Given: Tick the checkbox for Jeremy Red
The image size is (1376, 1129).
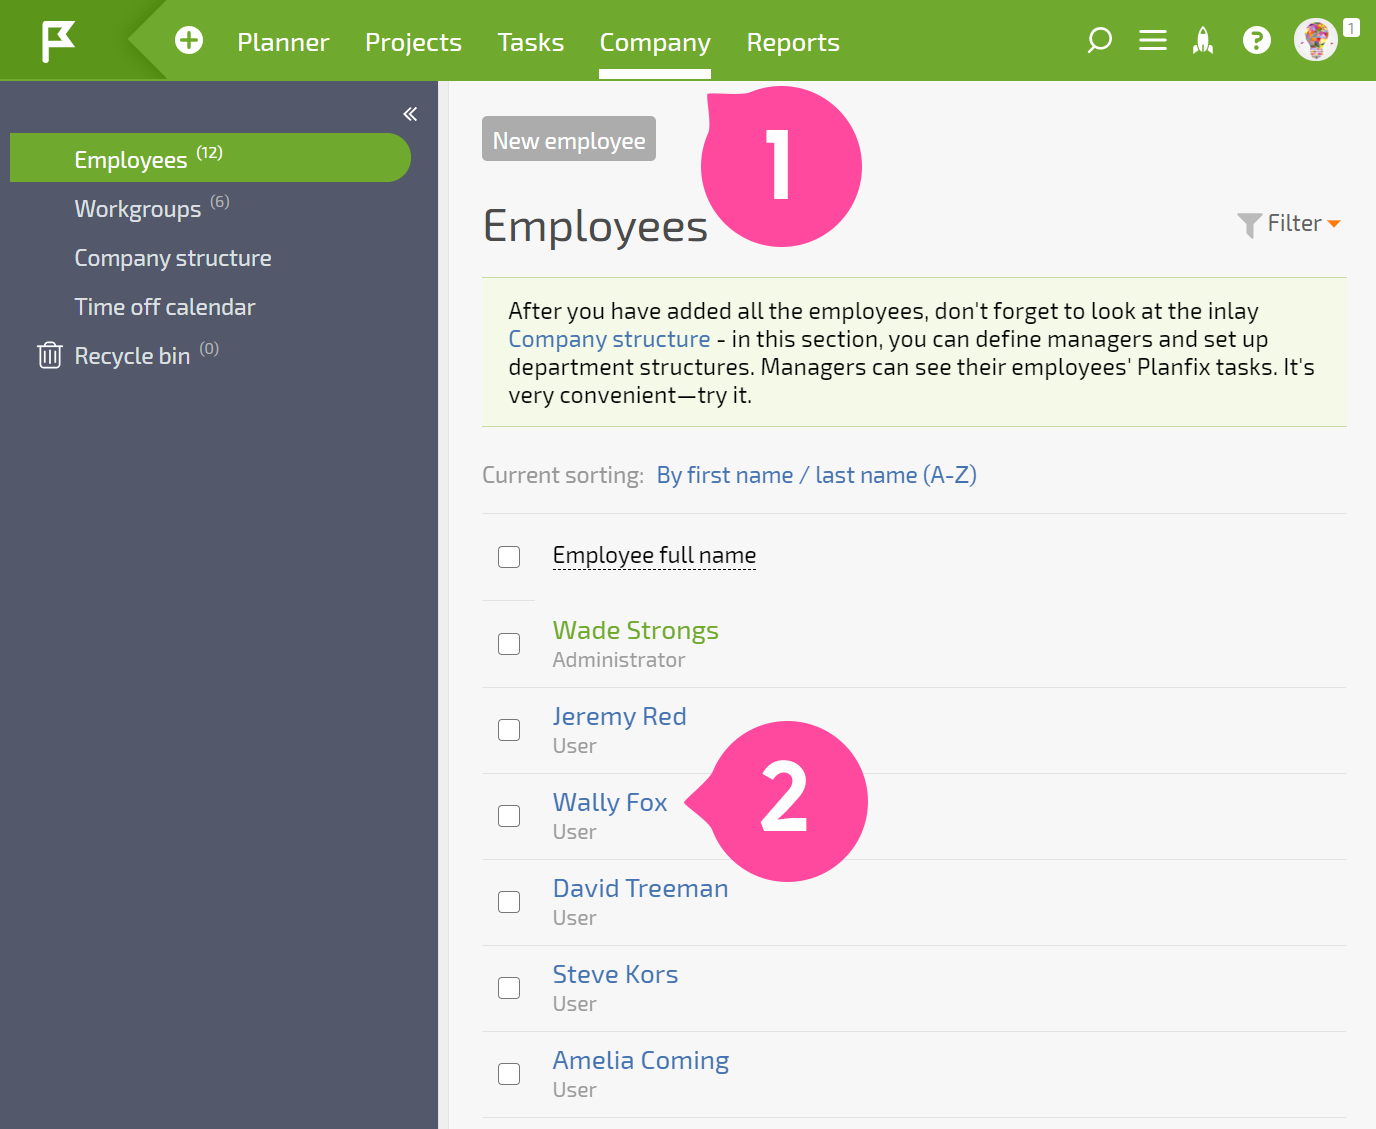Looking at the screenshot, I should pos(509,730).
